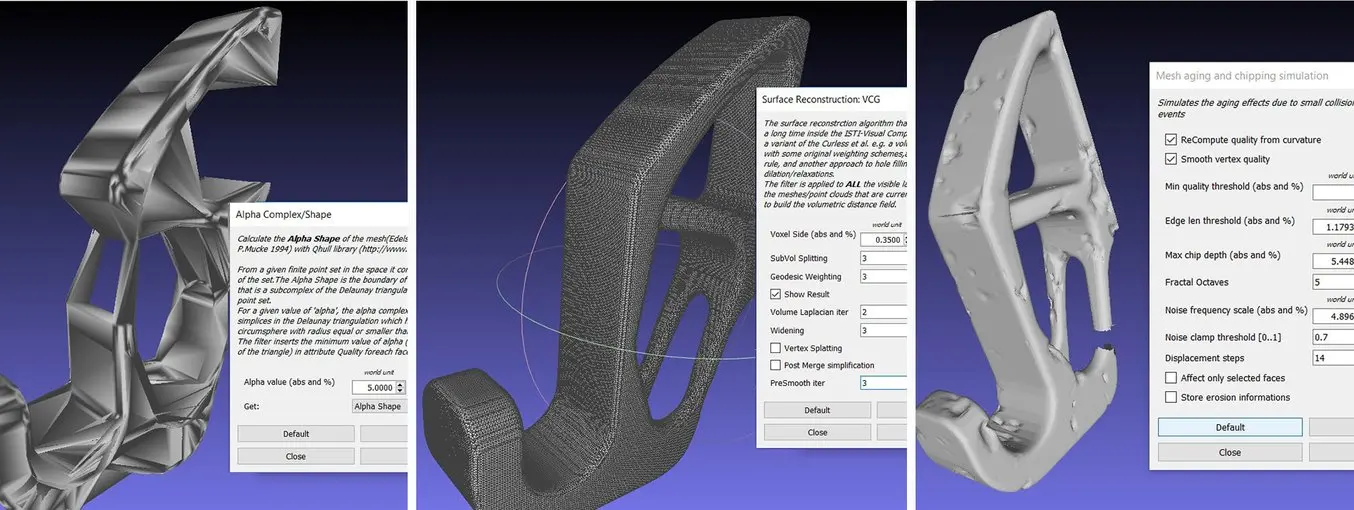
Task: Check Store erosion informations option
Action: (x=1171, y=397)
